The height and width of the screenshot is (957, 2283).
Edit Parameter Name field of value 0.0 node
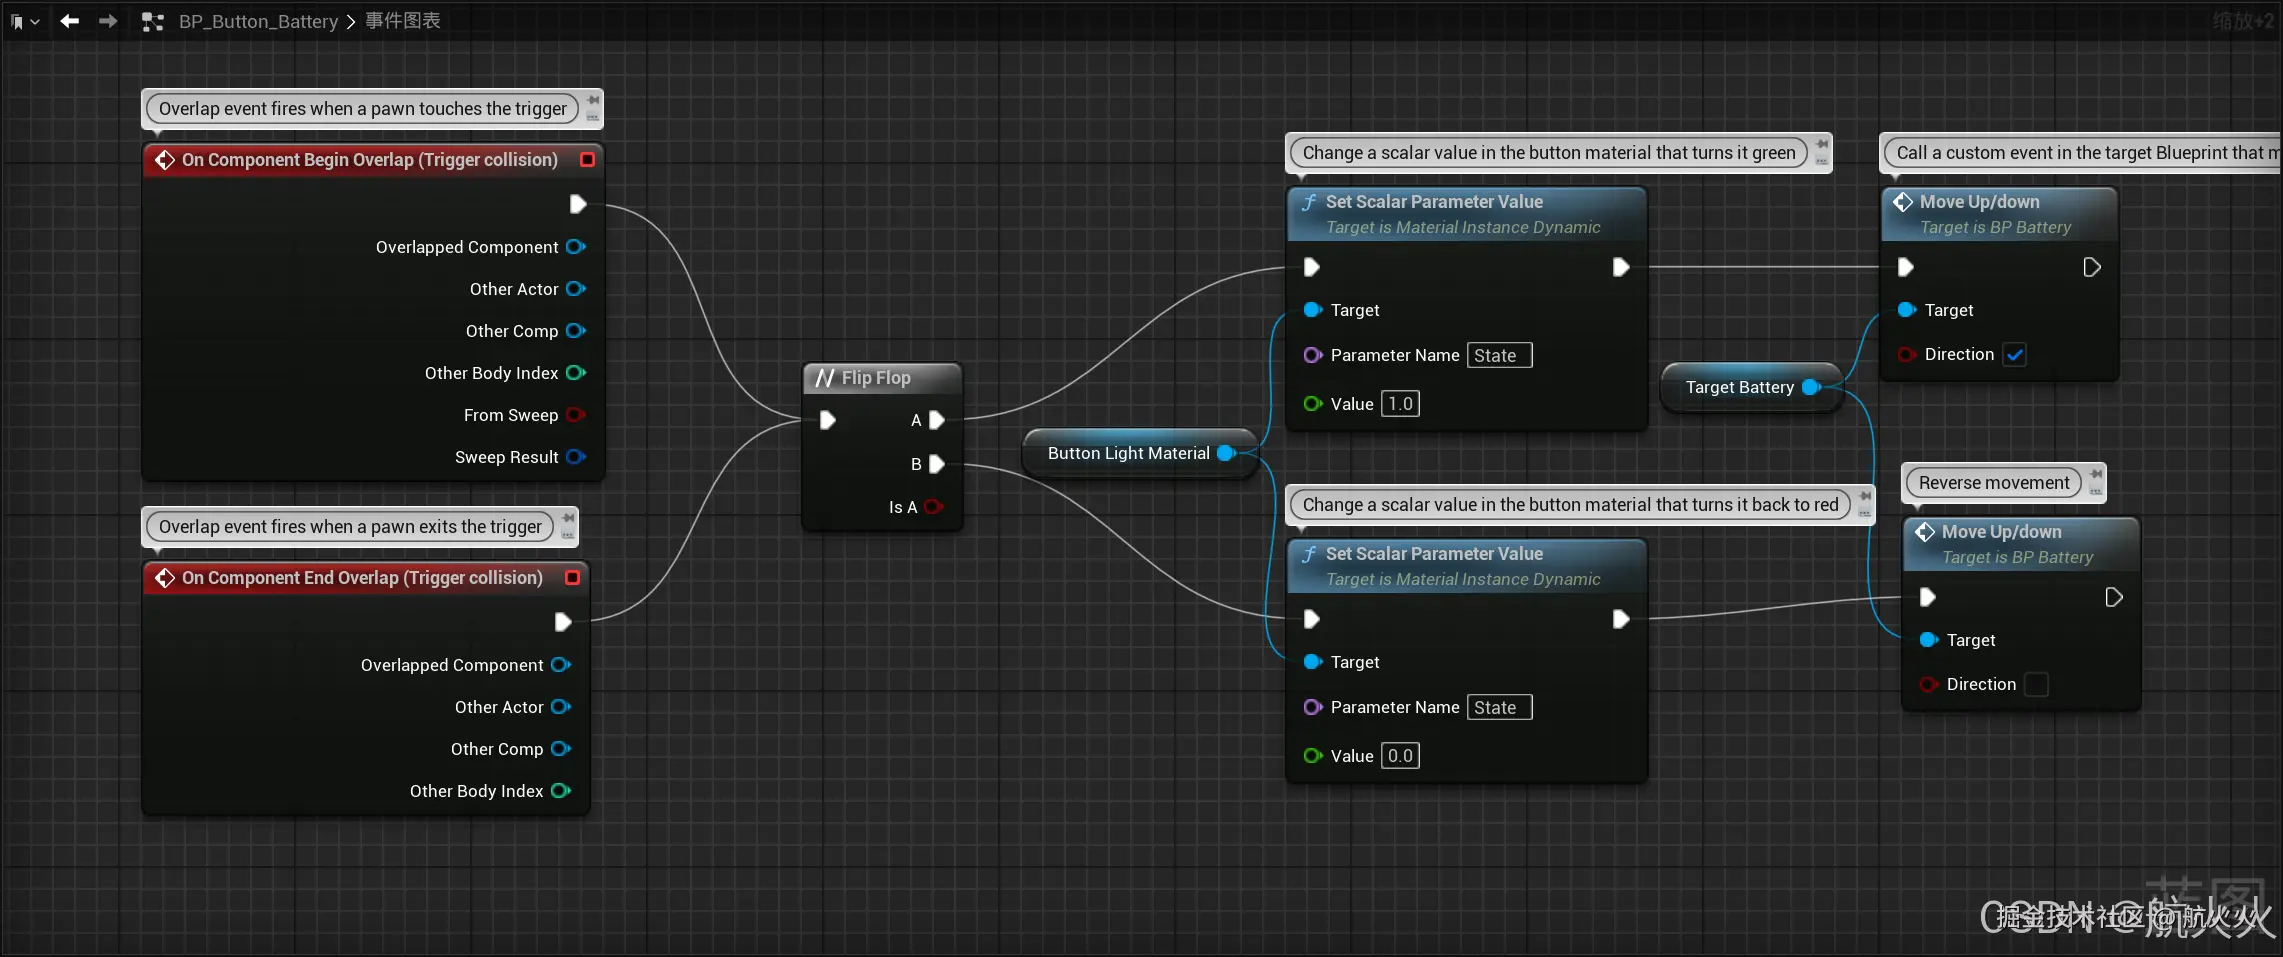[1499, 707]
